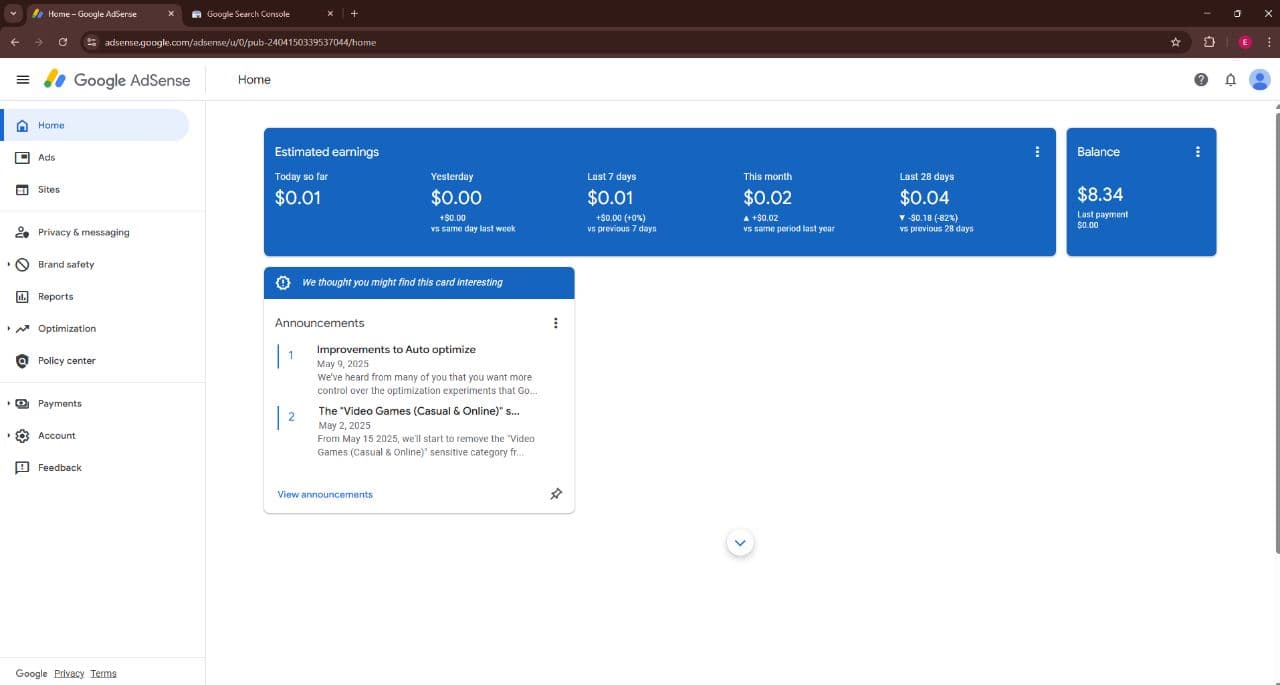Open Balance card options menu
1280x685 pixels.
[x=1198, y=152]
